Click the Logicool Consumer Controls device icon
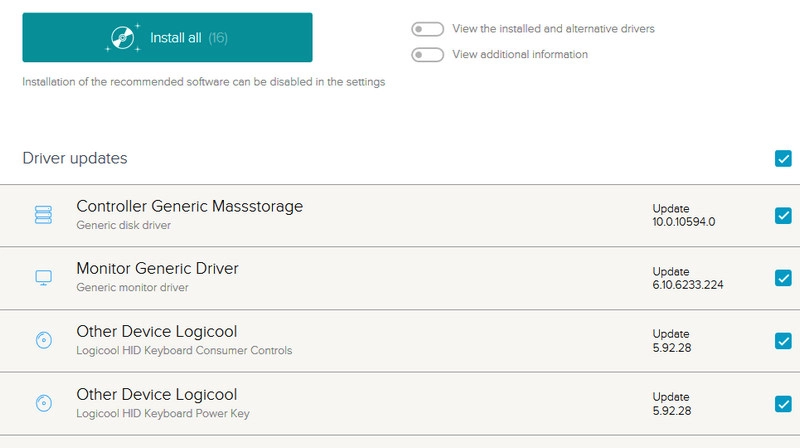The height and width of the screenshot is (448, 800). pos(43,341)
